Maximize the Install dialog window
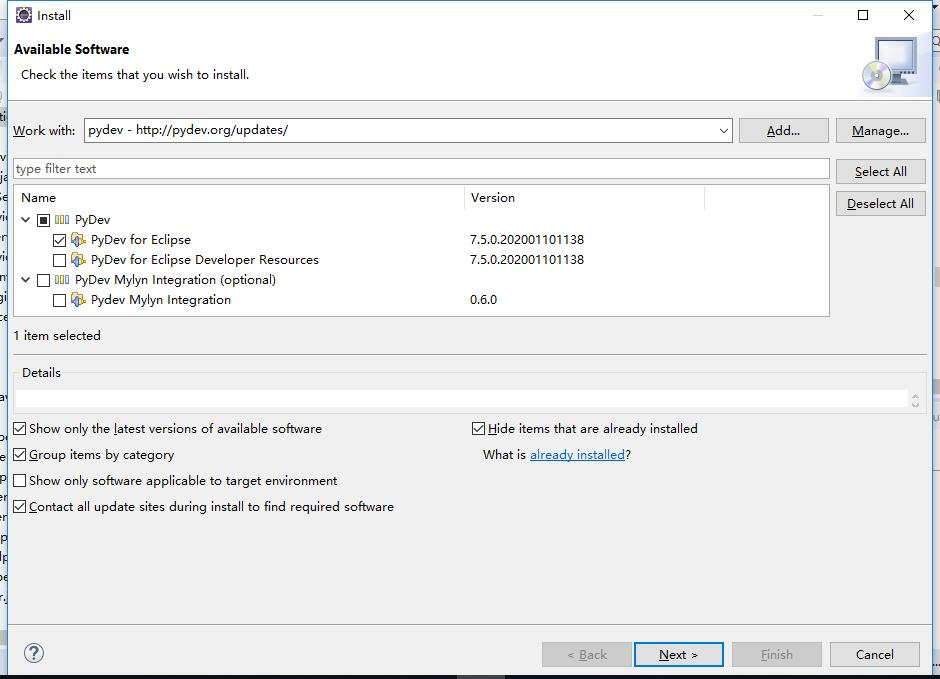The width and height of the screenshot is (940, 679). pyautogui.click(x=863, y=15)
